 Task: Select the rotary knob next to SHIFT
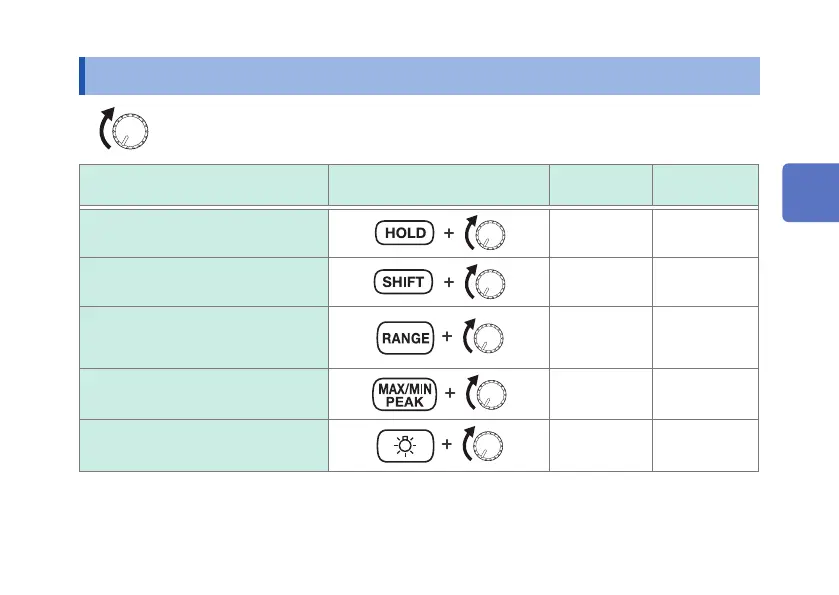pos(491,285)
